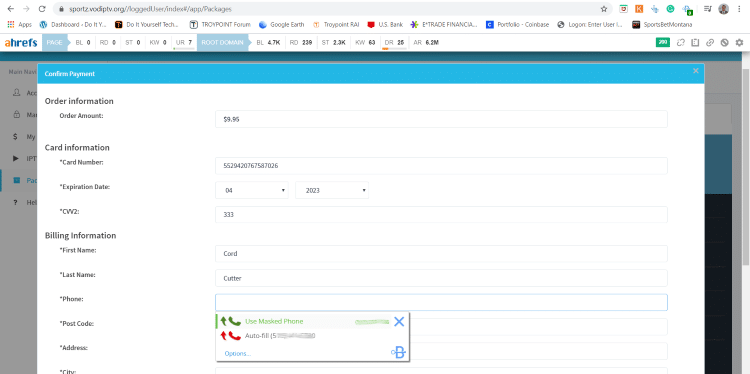Open the Troypoint RAI bookmark
This screenshot has width=750, height=374.
(336, 24)
